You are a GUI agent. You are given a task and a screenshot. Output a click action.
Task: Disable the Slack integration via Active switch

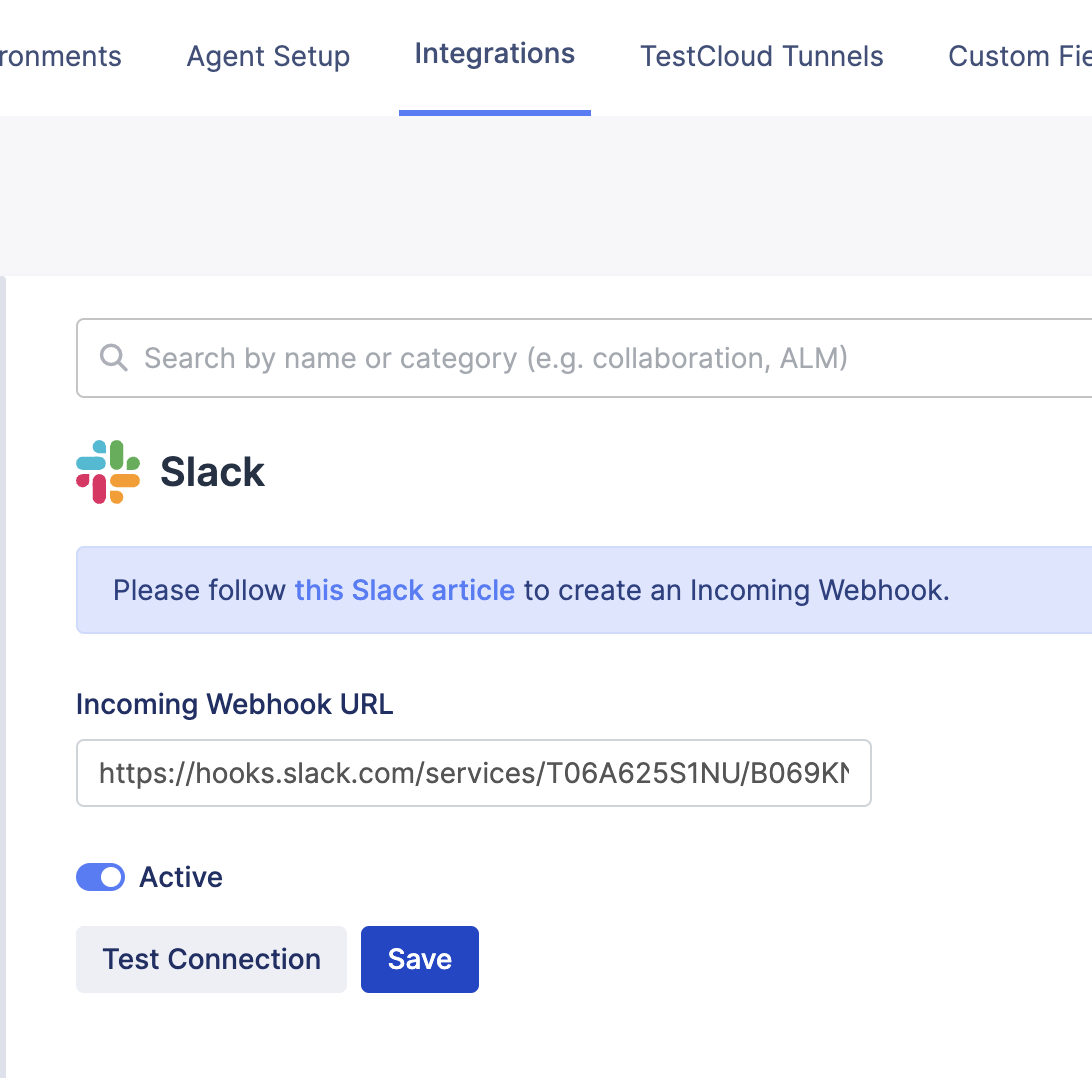point(100,877)
